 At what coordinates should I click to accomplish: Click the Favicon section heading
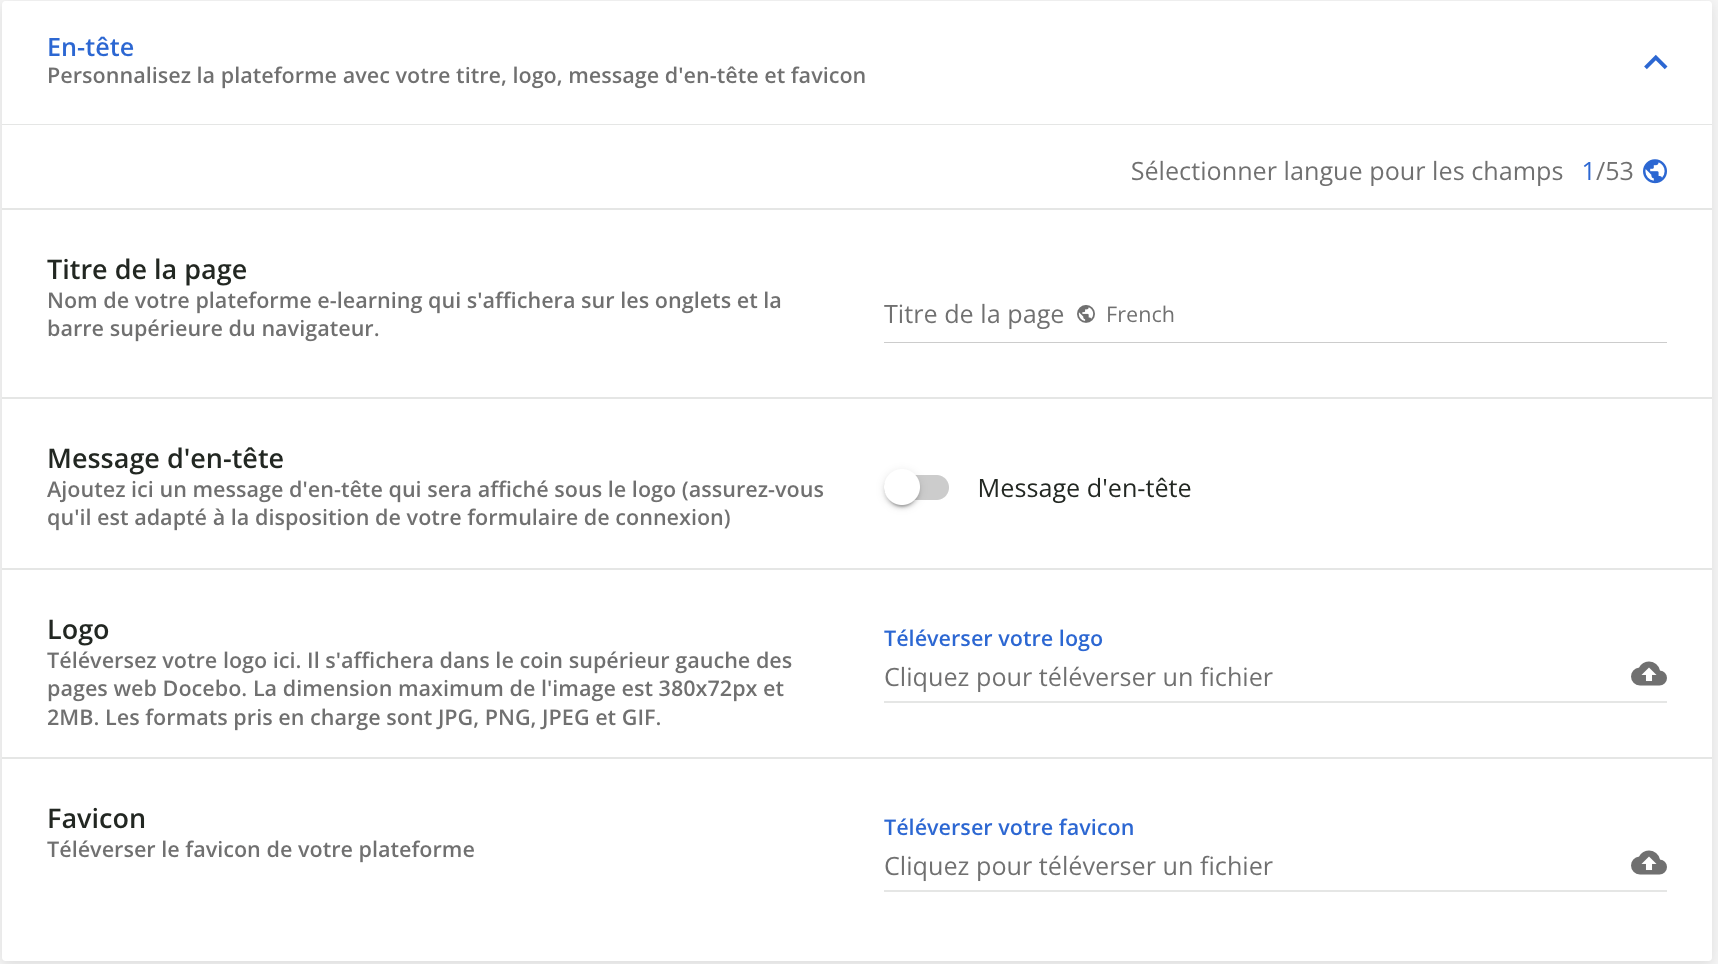(x=96, y=818)
